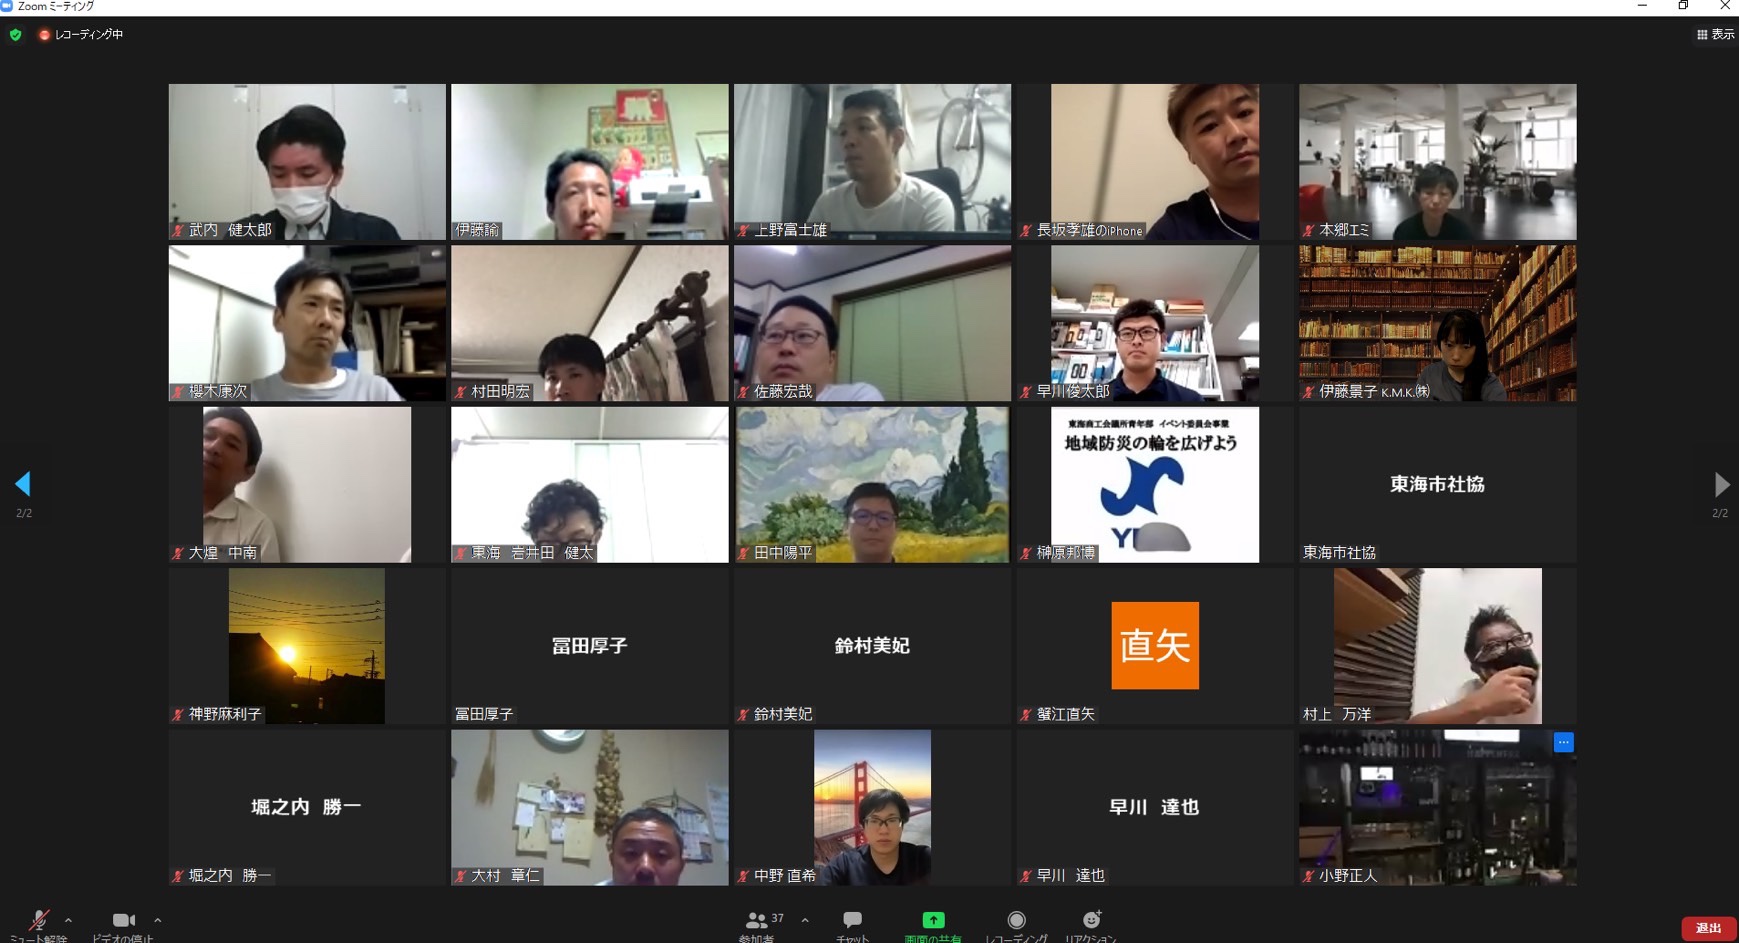Open the chat panel

[x=852, y=921]
